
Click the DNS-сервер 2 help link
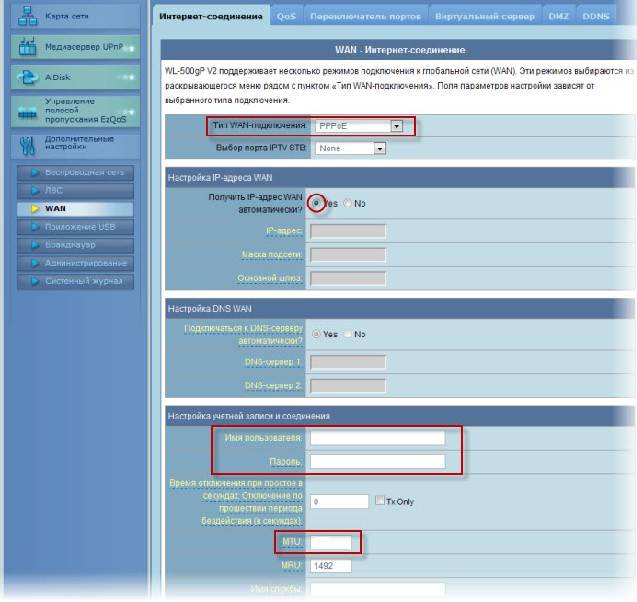click(273, 385)
